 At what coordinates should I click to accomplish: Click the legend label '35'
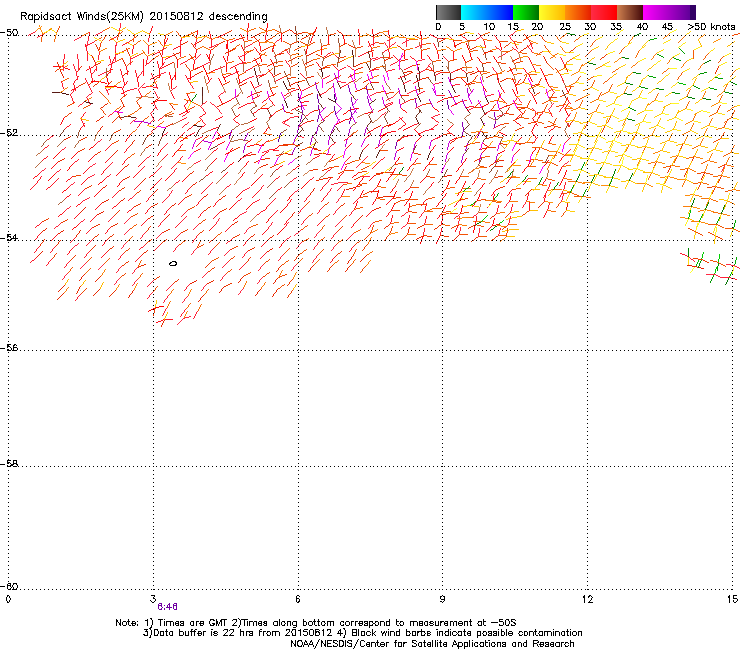point(616,27)
